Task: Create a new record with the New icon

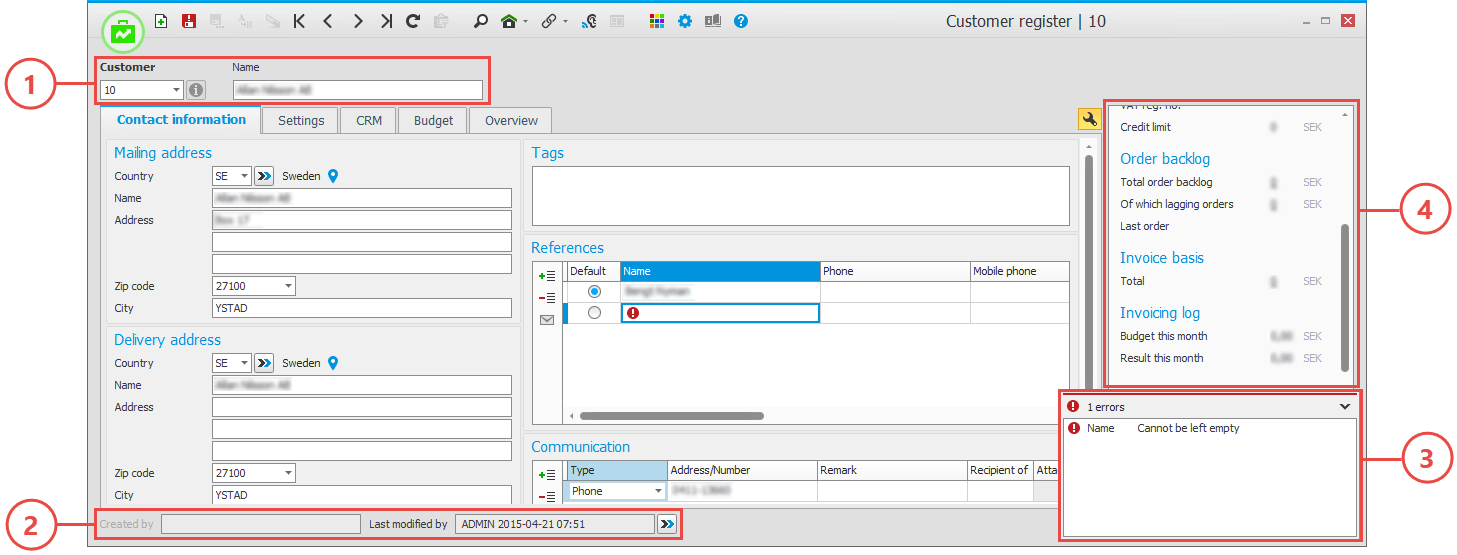Action: (161, 21)
